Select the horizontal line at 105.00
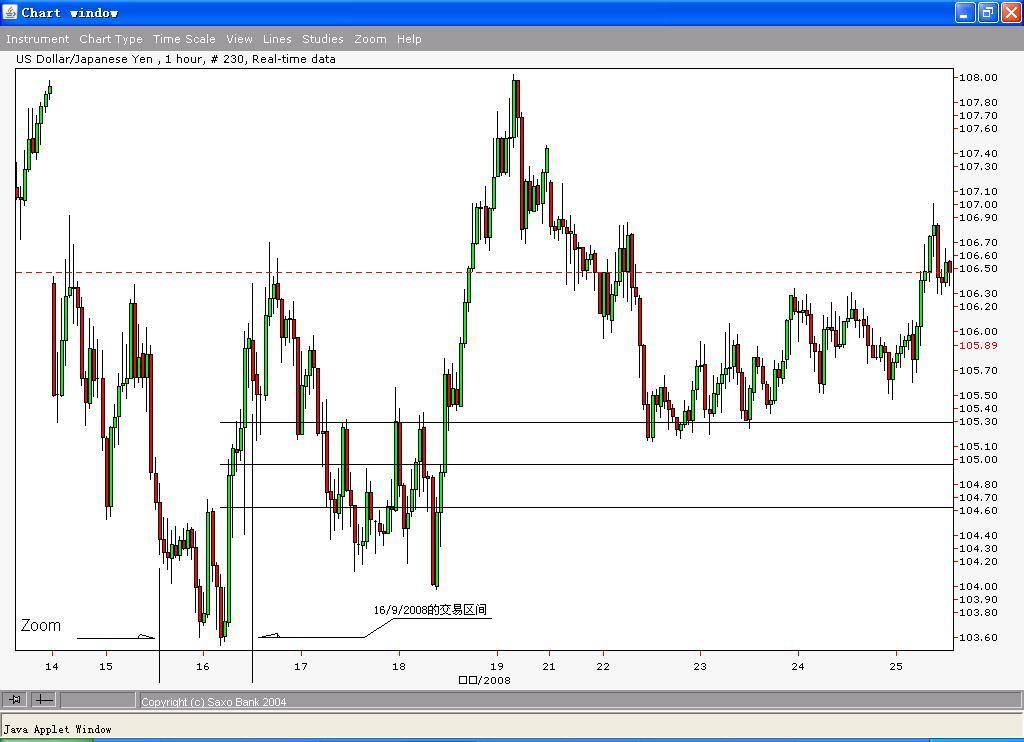The image size is (1024, 742). tap(586, 464)
